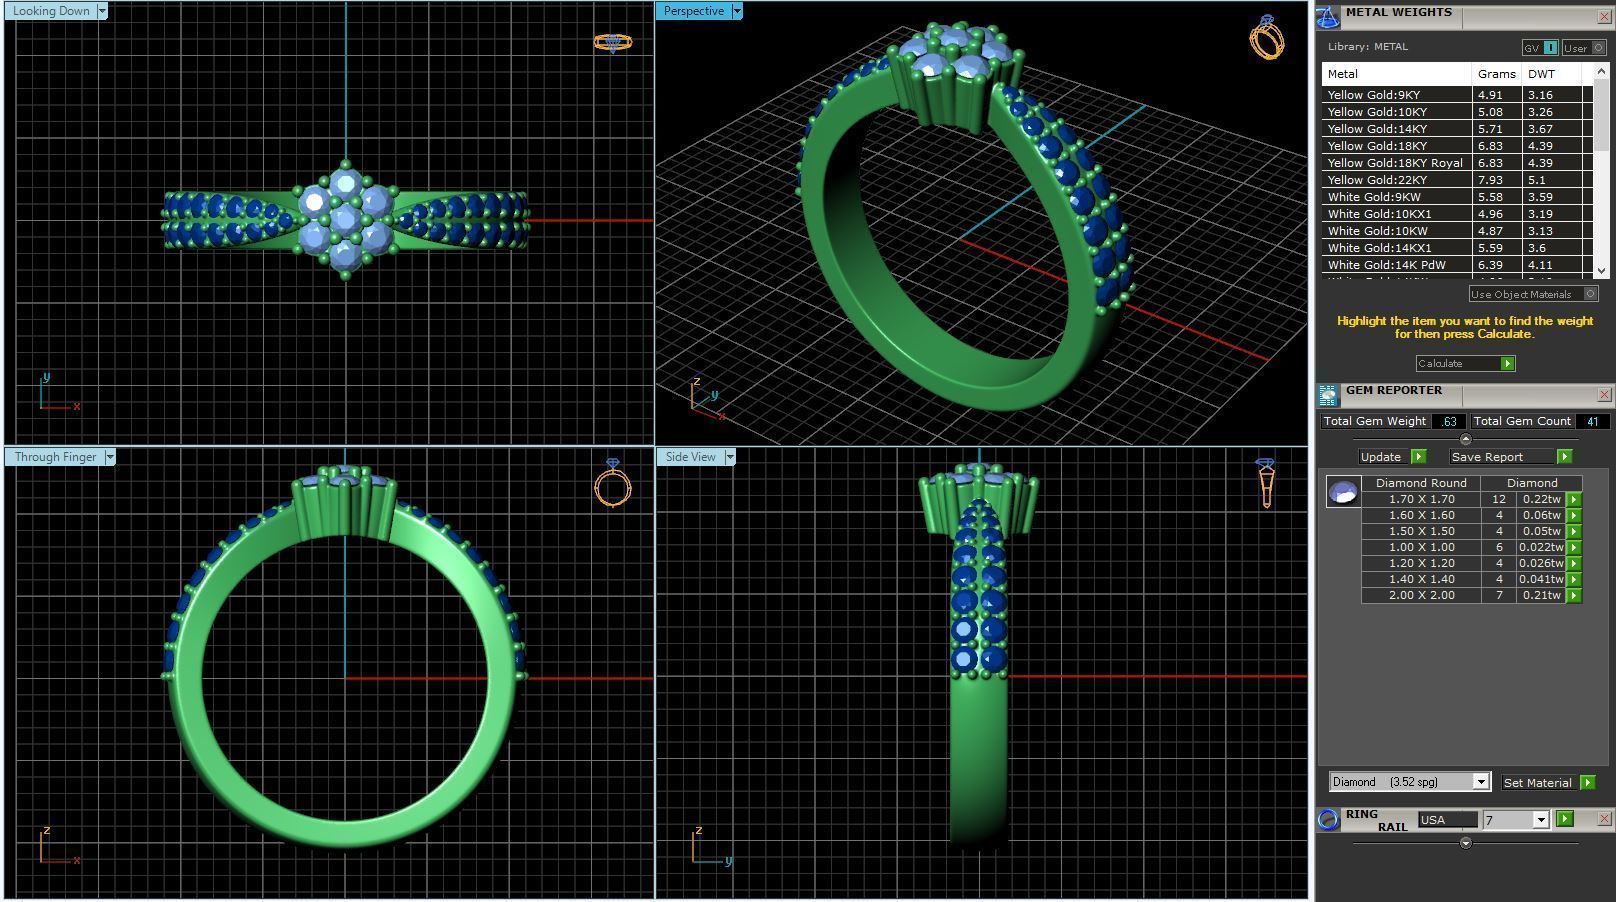Screen dimensions: 1616x902
Task: Click the Grams column header
Action: 1496,74
